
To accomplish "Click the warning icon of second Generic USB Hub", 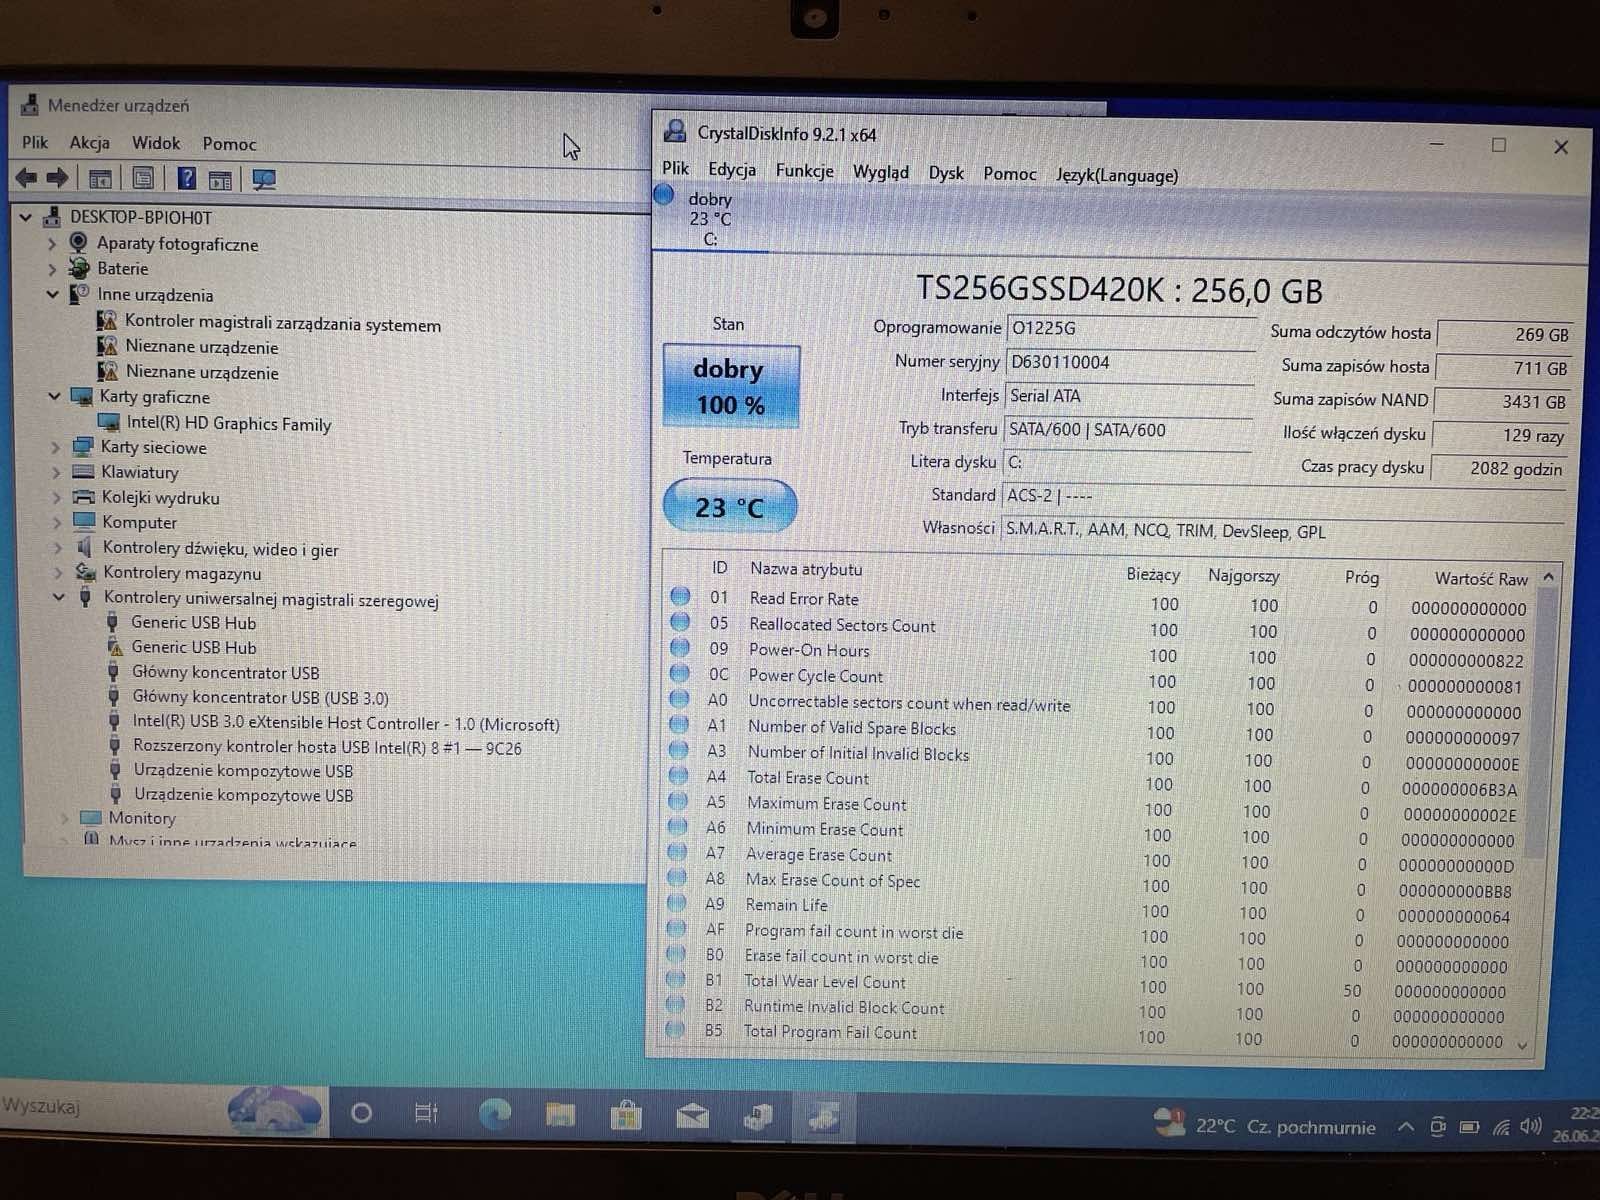I will pos(115,646).
